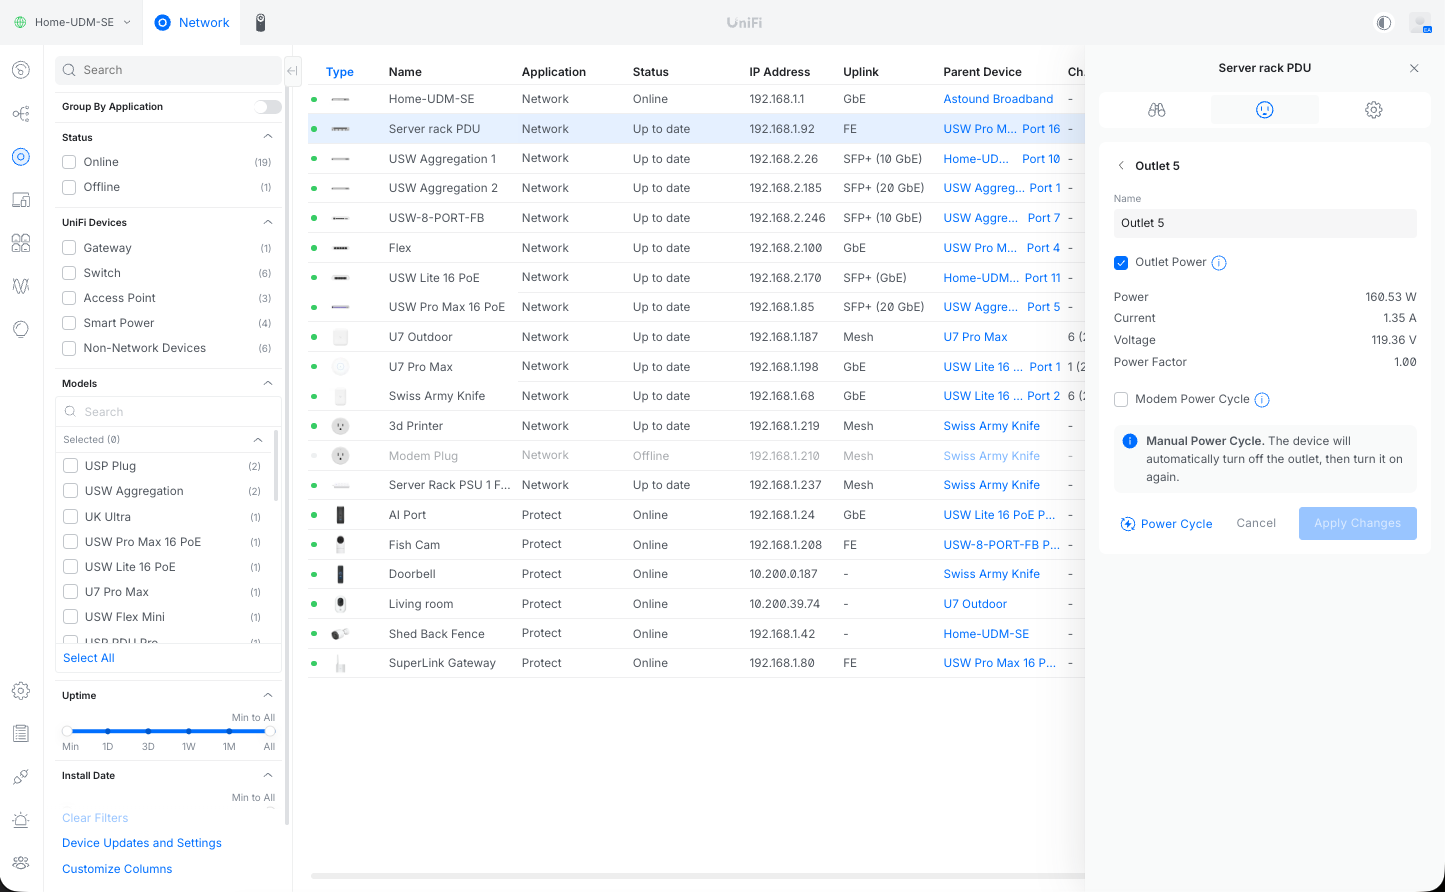This screenshot has height=892, width=1445.
Task: Click the Outlet 5 name input field
Action: click(x=1264, y=223)
